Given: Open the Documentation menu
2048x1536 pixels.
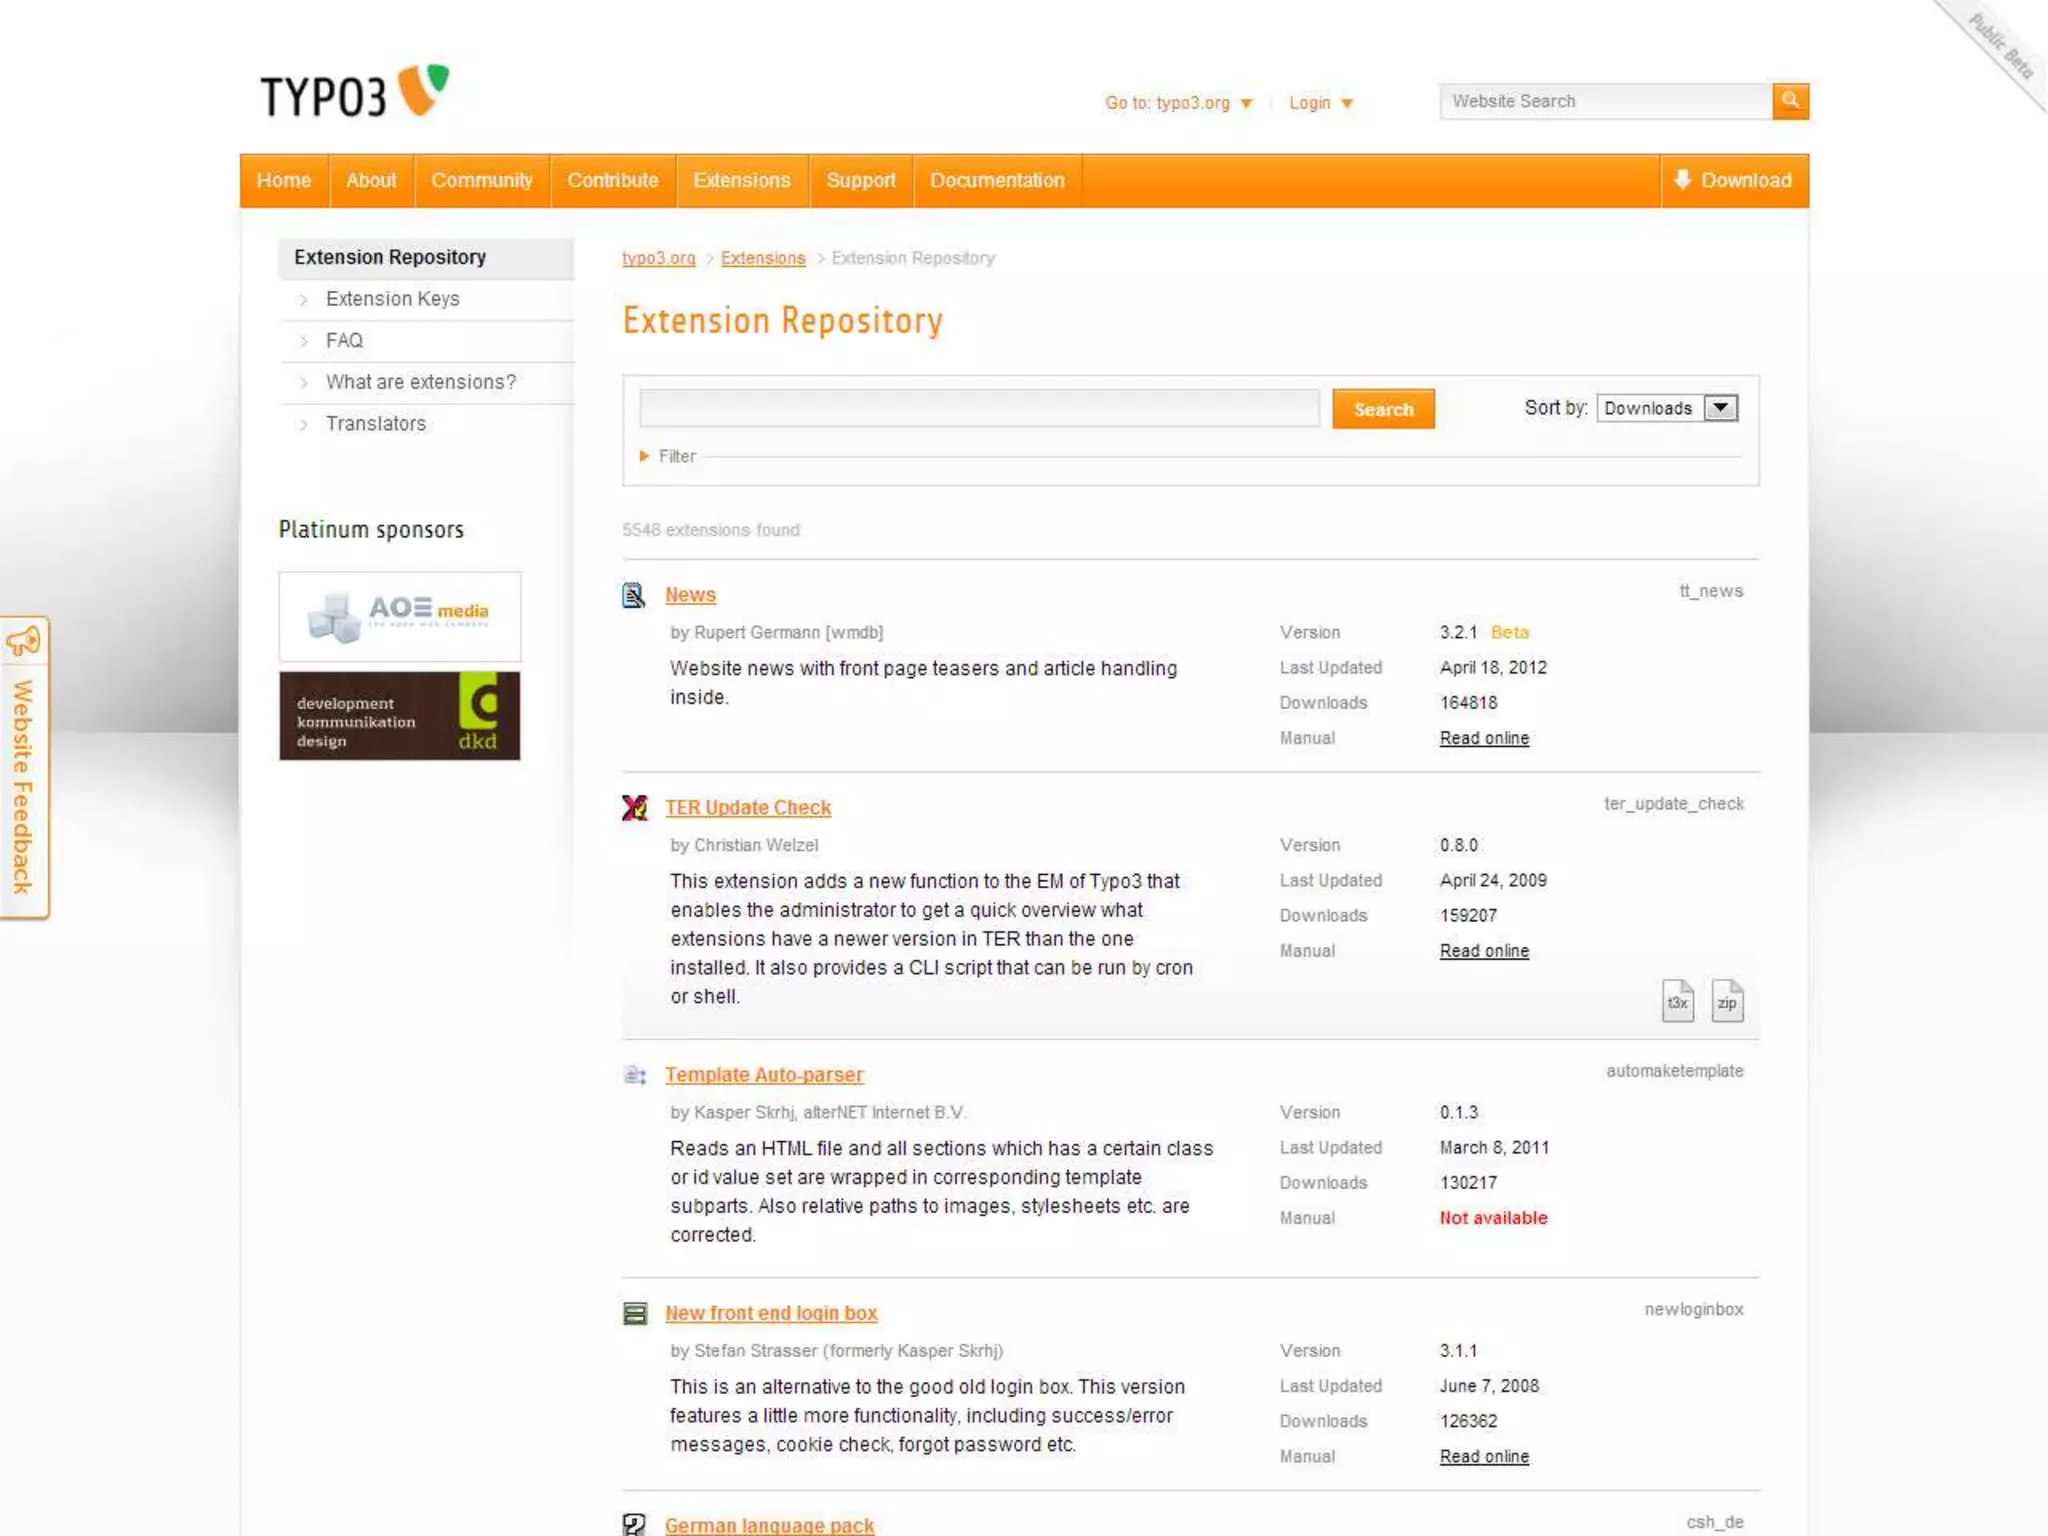Looking at the screenshot, I should coord(996,181).
